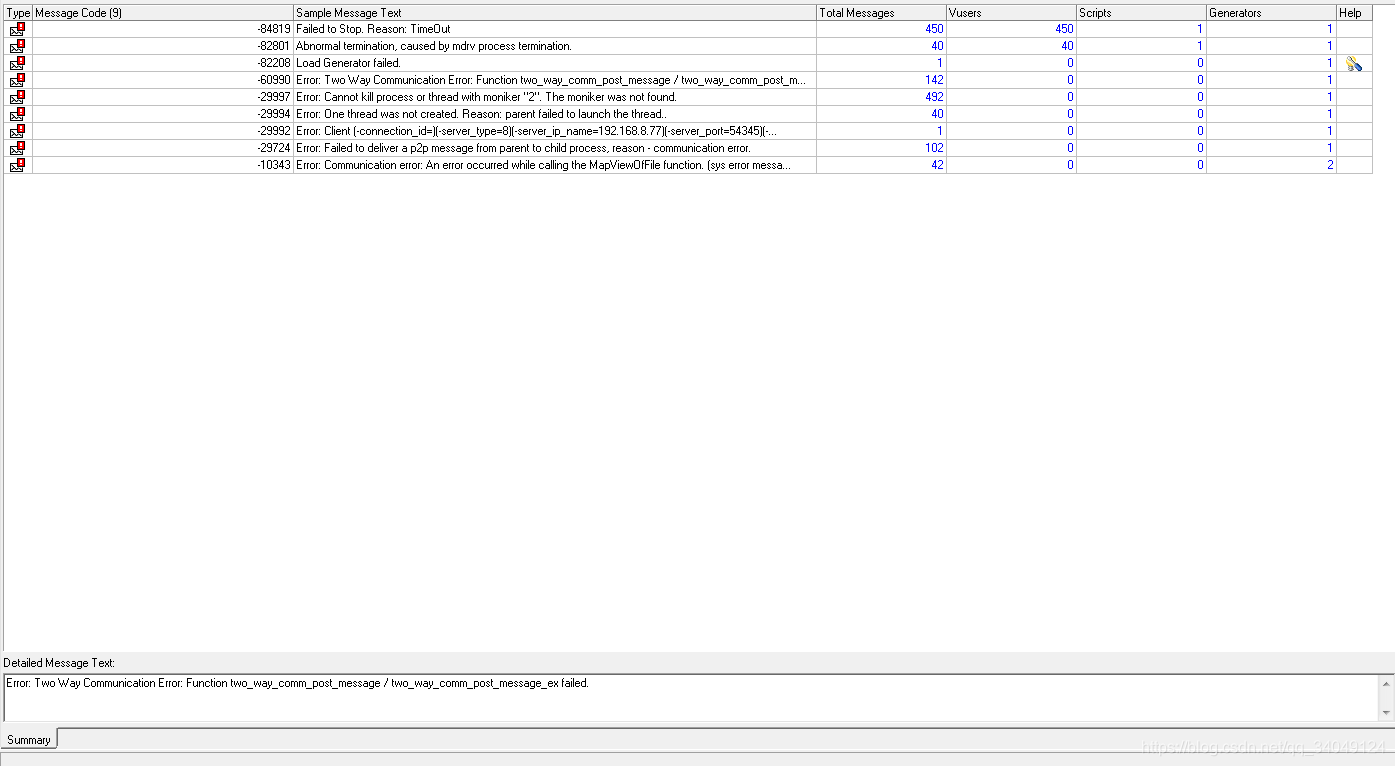Screen dimensions: 1395x766
Task: Open the troubleshooting Help lightbulb icon
Action: click(x=1354, y=63)
